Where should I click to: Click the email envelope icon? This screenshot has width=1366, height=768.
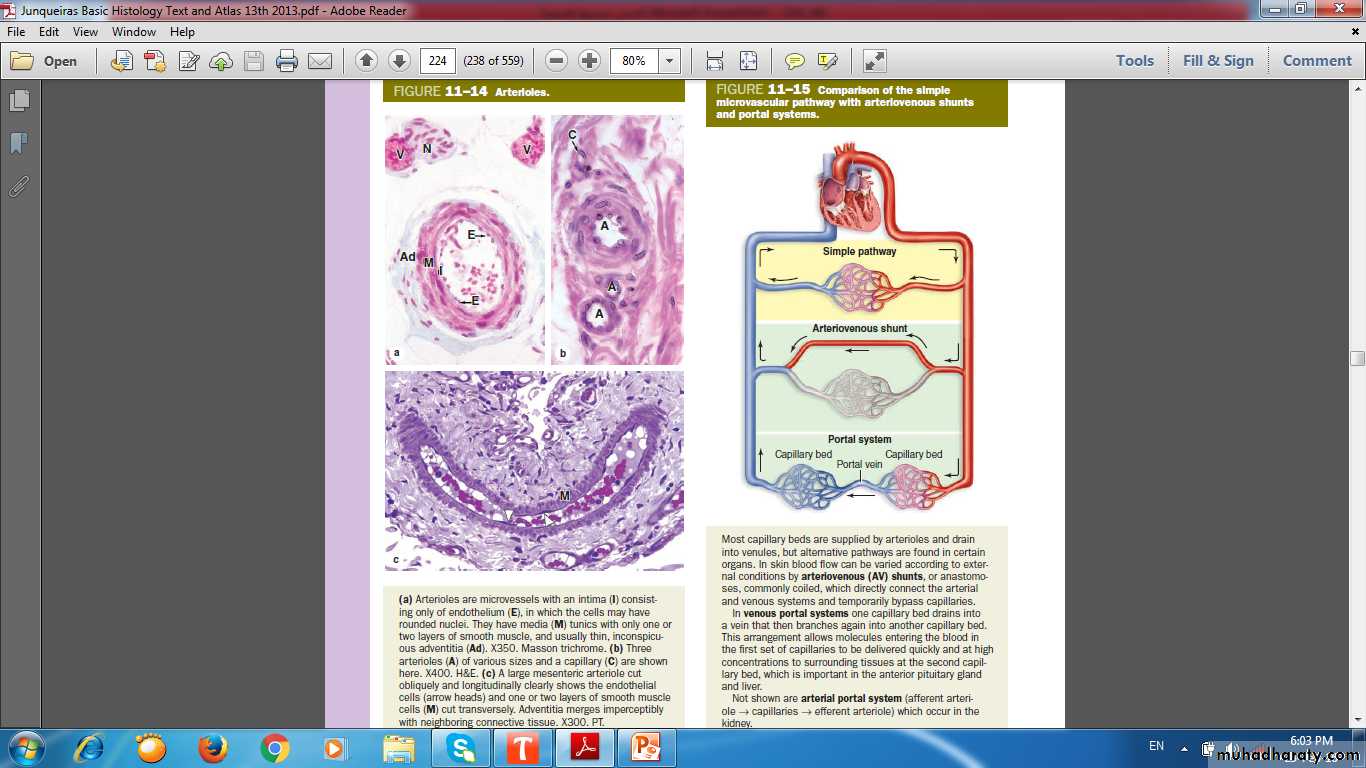(320, 61)
